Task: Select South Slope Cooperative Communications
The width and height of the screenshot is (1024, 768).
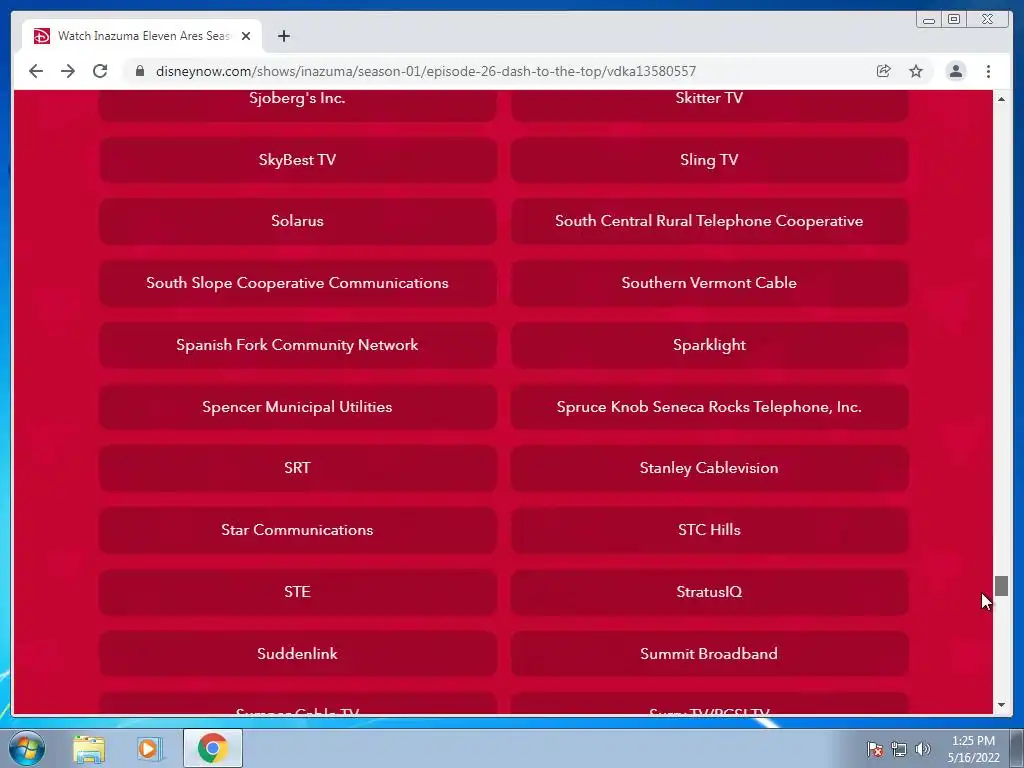Action: click(298, 283)
